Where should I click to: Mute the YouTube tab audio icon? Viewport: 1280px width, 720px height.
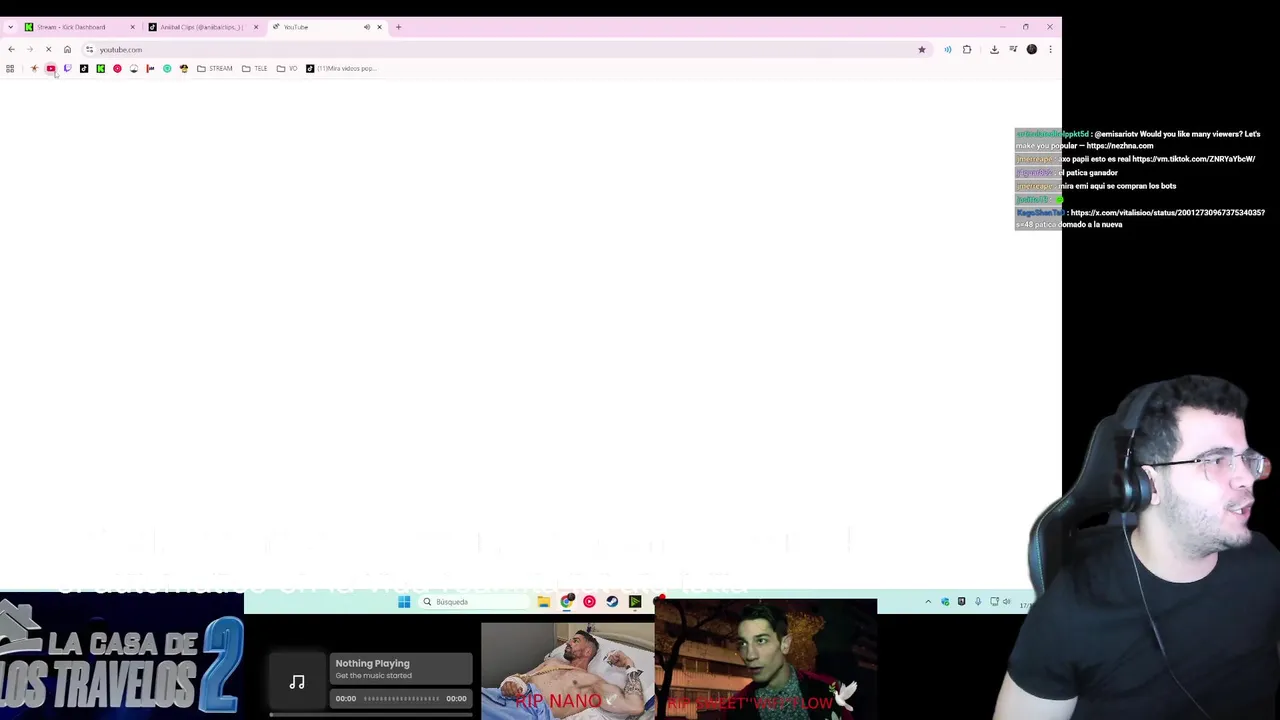[x=366, y=27]
